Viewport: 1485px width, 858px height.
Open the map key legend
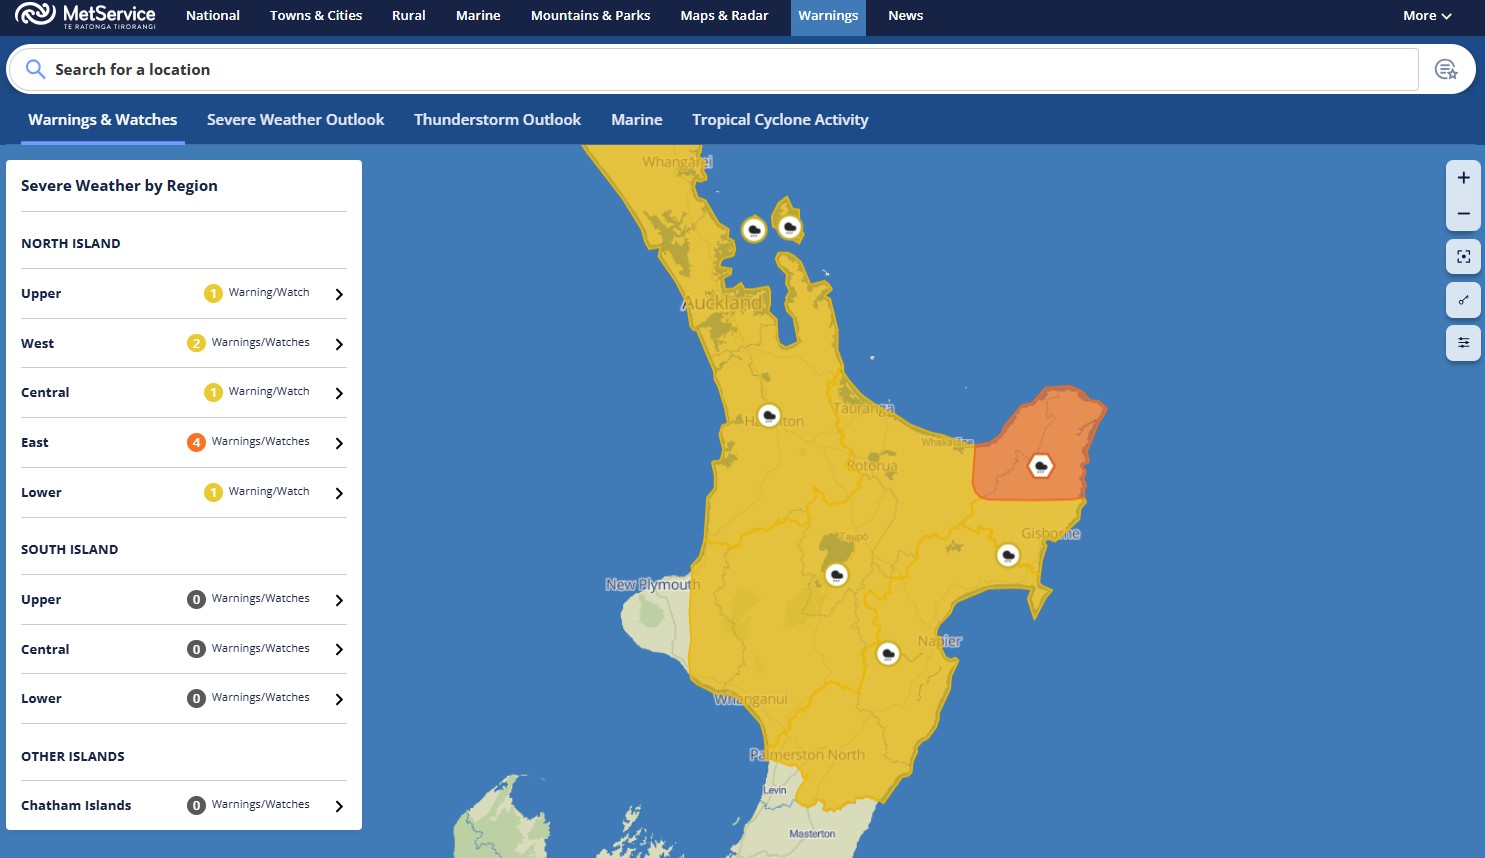point(1463,300)
